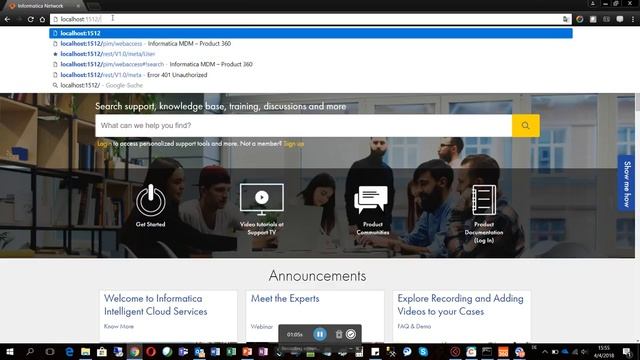The image size is (640, 360).
Task: Grab the page vertical scrollbar
Action: pyautogui.click(x=637, y=102)
